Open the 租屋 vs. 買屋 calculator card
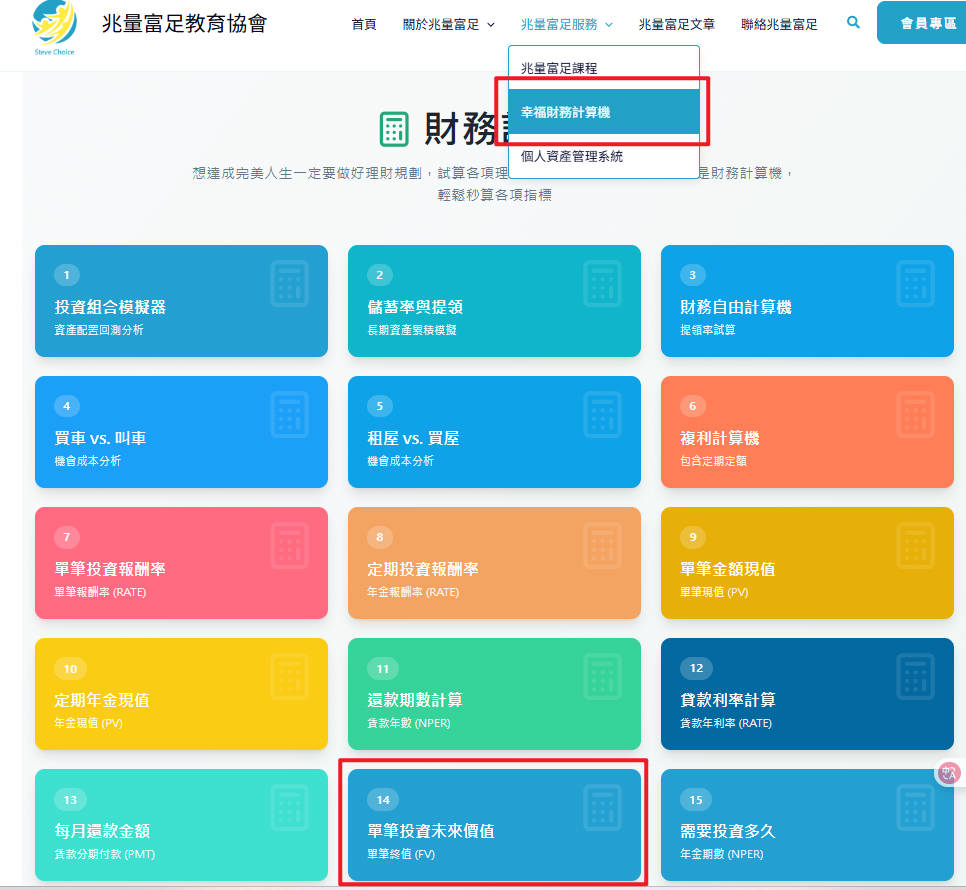The height and width of the screenshot is (890, 966). pos(494,432)
